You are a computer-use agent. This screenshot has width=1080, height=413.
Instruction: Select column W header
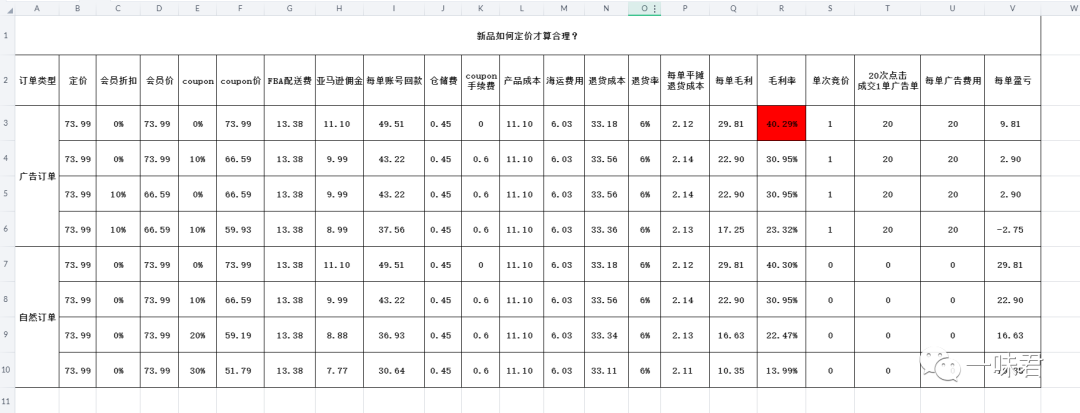tap(1061, 9)
